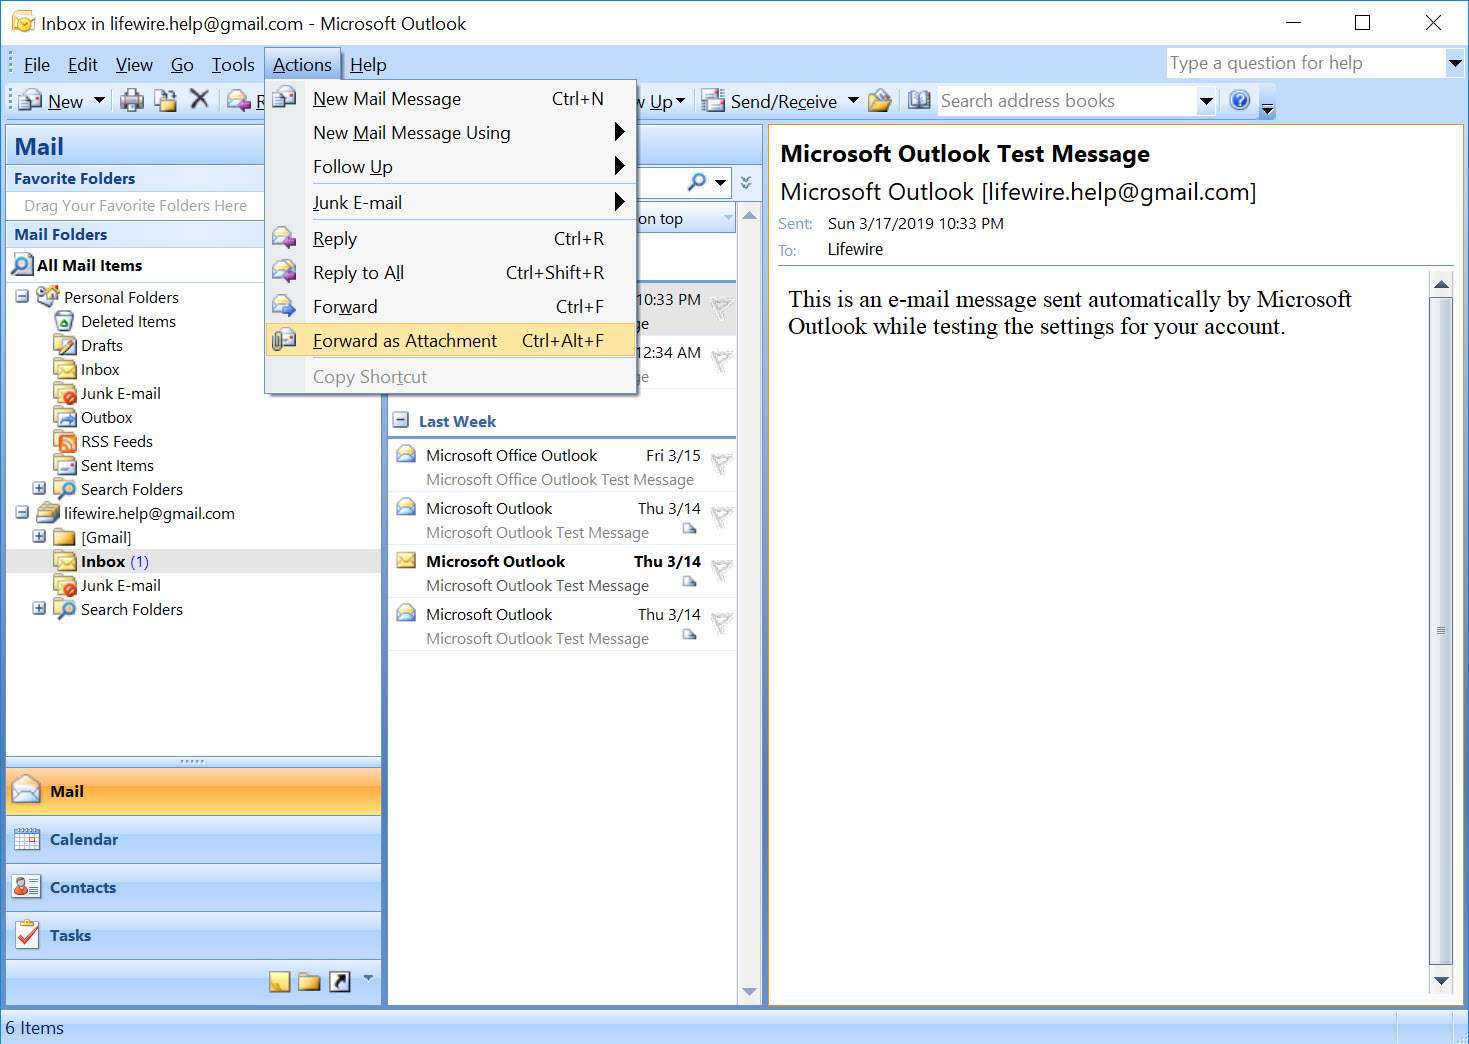Open Send/Receive dropdown arrow

853,100
